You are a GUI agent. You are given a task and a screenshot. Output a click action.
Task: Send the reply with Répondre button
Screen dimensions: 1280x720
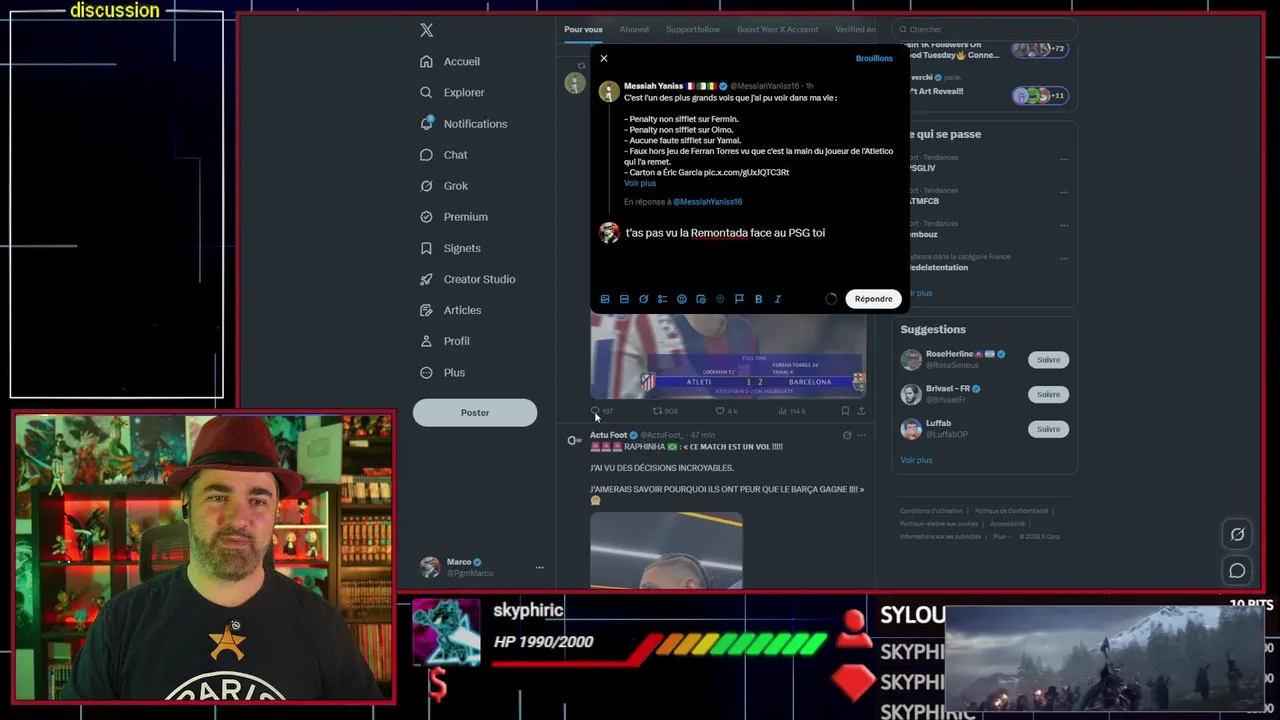tap(873, 299)
